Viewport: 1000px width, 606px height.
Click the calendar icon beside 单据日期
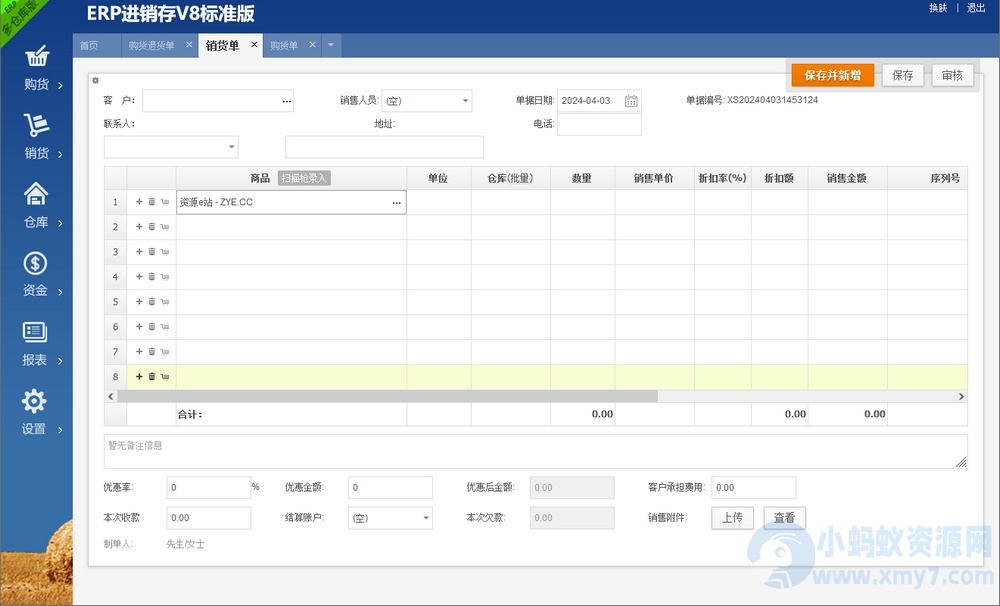point(631,101)
